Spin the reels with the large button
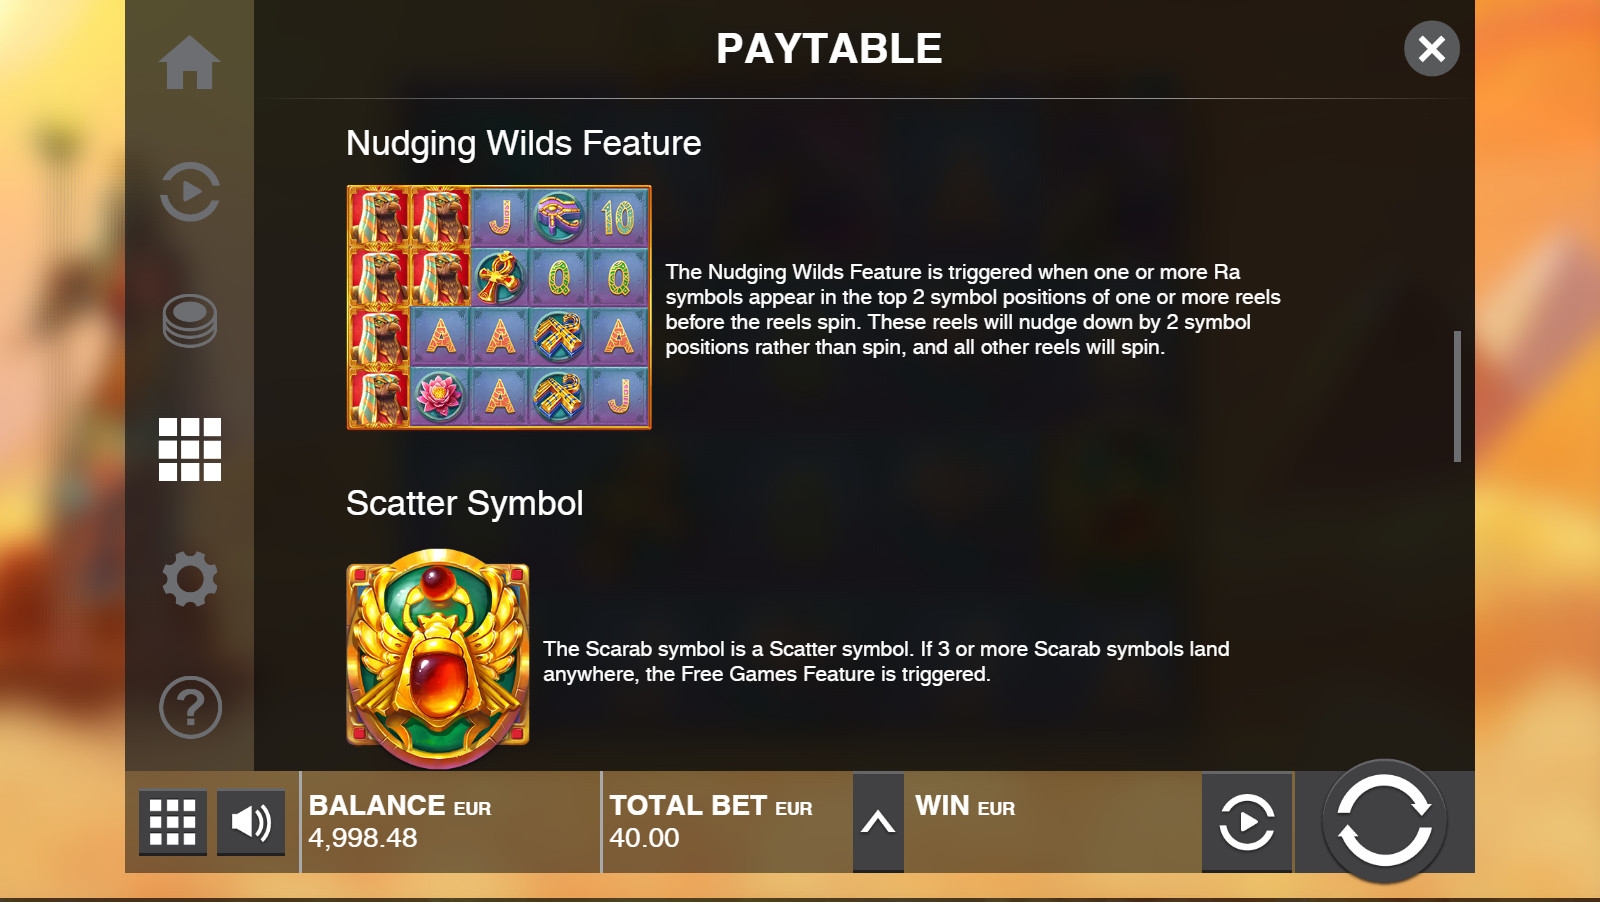This screenshot has width=1600, height=902. [1385, 821]
